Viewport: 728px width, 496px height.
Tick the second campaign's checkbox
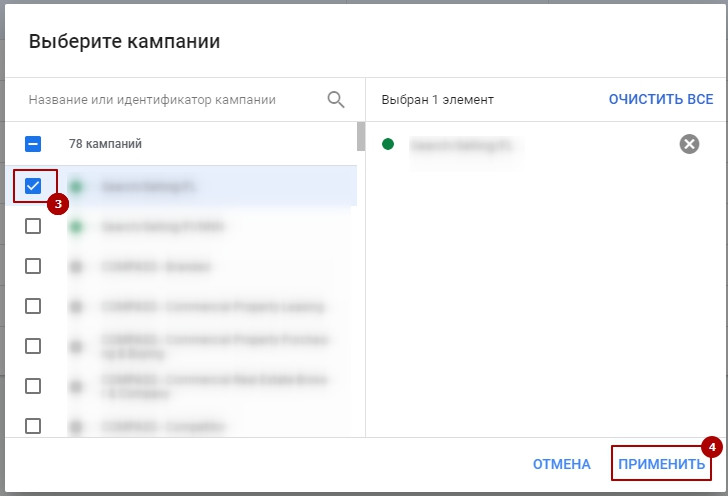pyautogui.click(x=33, y=226)
